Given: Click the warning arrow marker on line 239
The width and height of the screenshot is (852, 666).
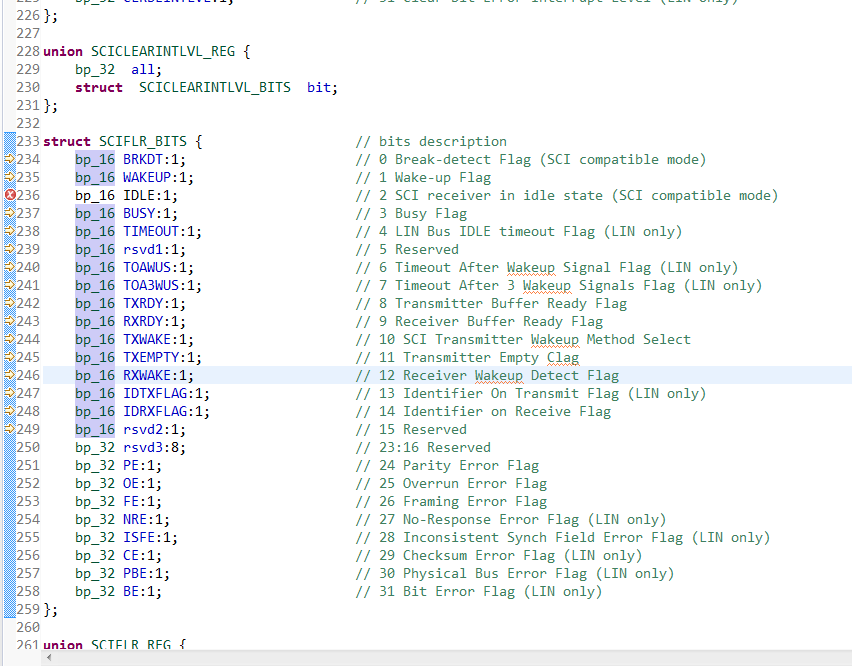Looking at the screenshot, I should pyautogui.click(x=10, y=249).
